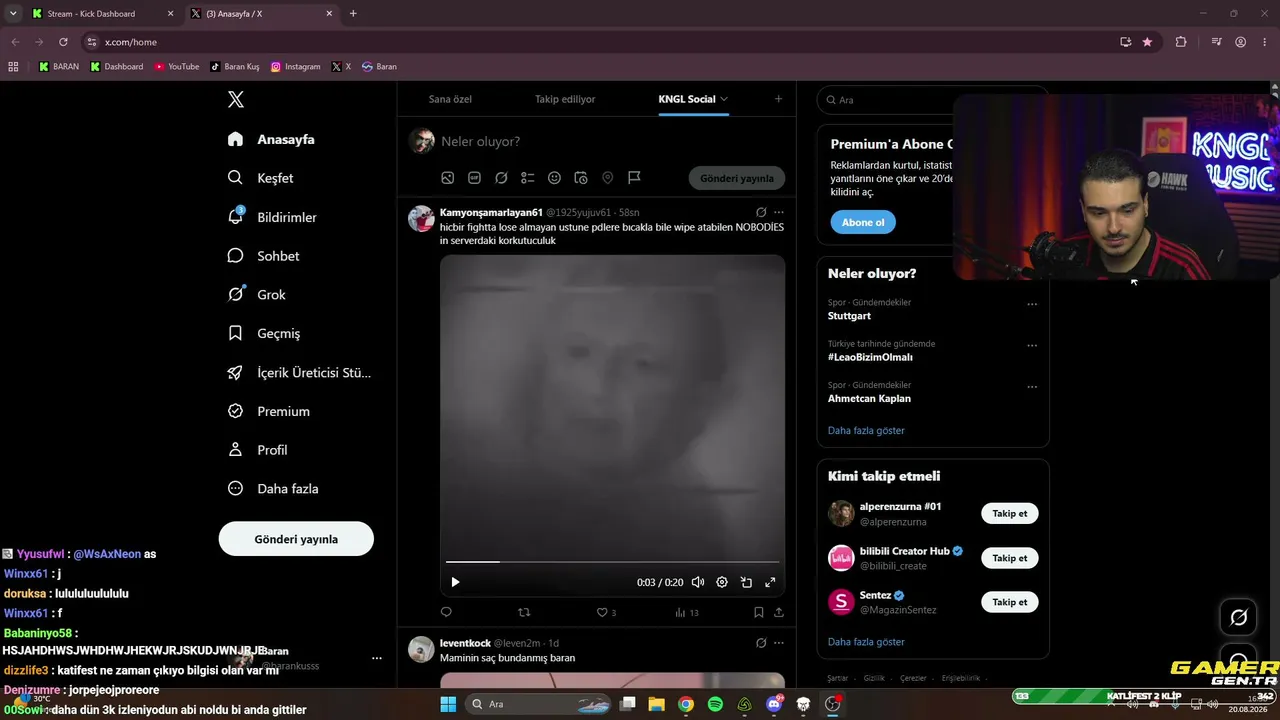Follow alperenzurna #01 with Takip et
This screenshot has width=1280, height=720.
click(1010, 514)
